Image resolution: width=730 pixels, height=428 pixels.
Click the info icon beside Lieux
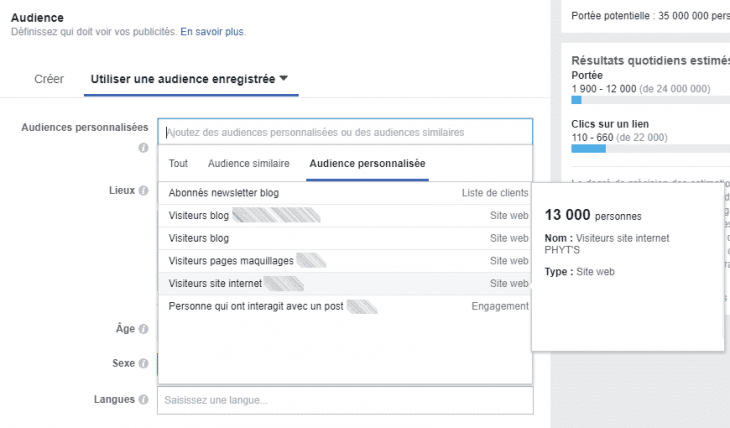[143, 190]
